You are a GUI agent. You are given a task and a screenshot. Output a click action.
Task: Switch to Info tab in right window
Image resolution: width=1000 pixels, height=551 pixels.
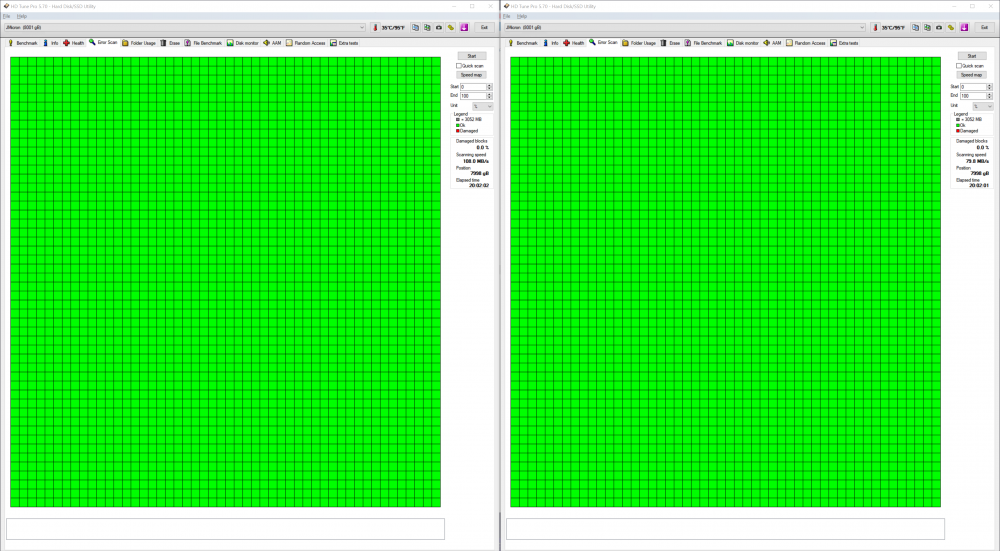(550, 43)
